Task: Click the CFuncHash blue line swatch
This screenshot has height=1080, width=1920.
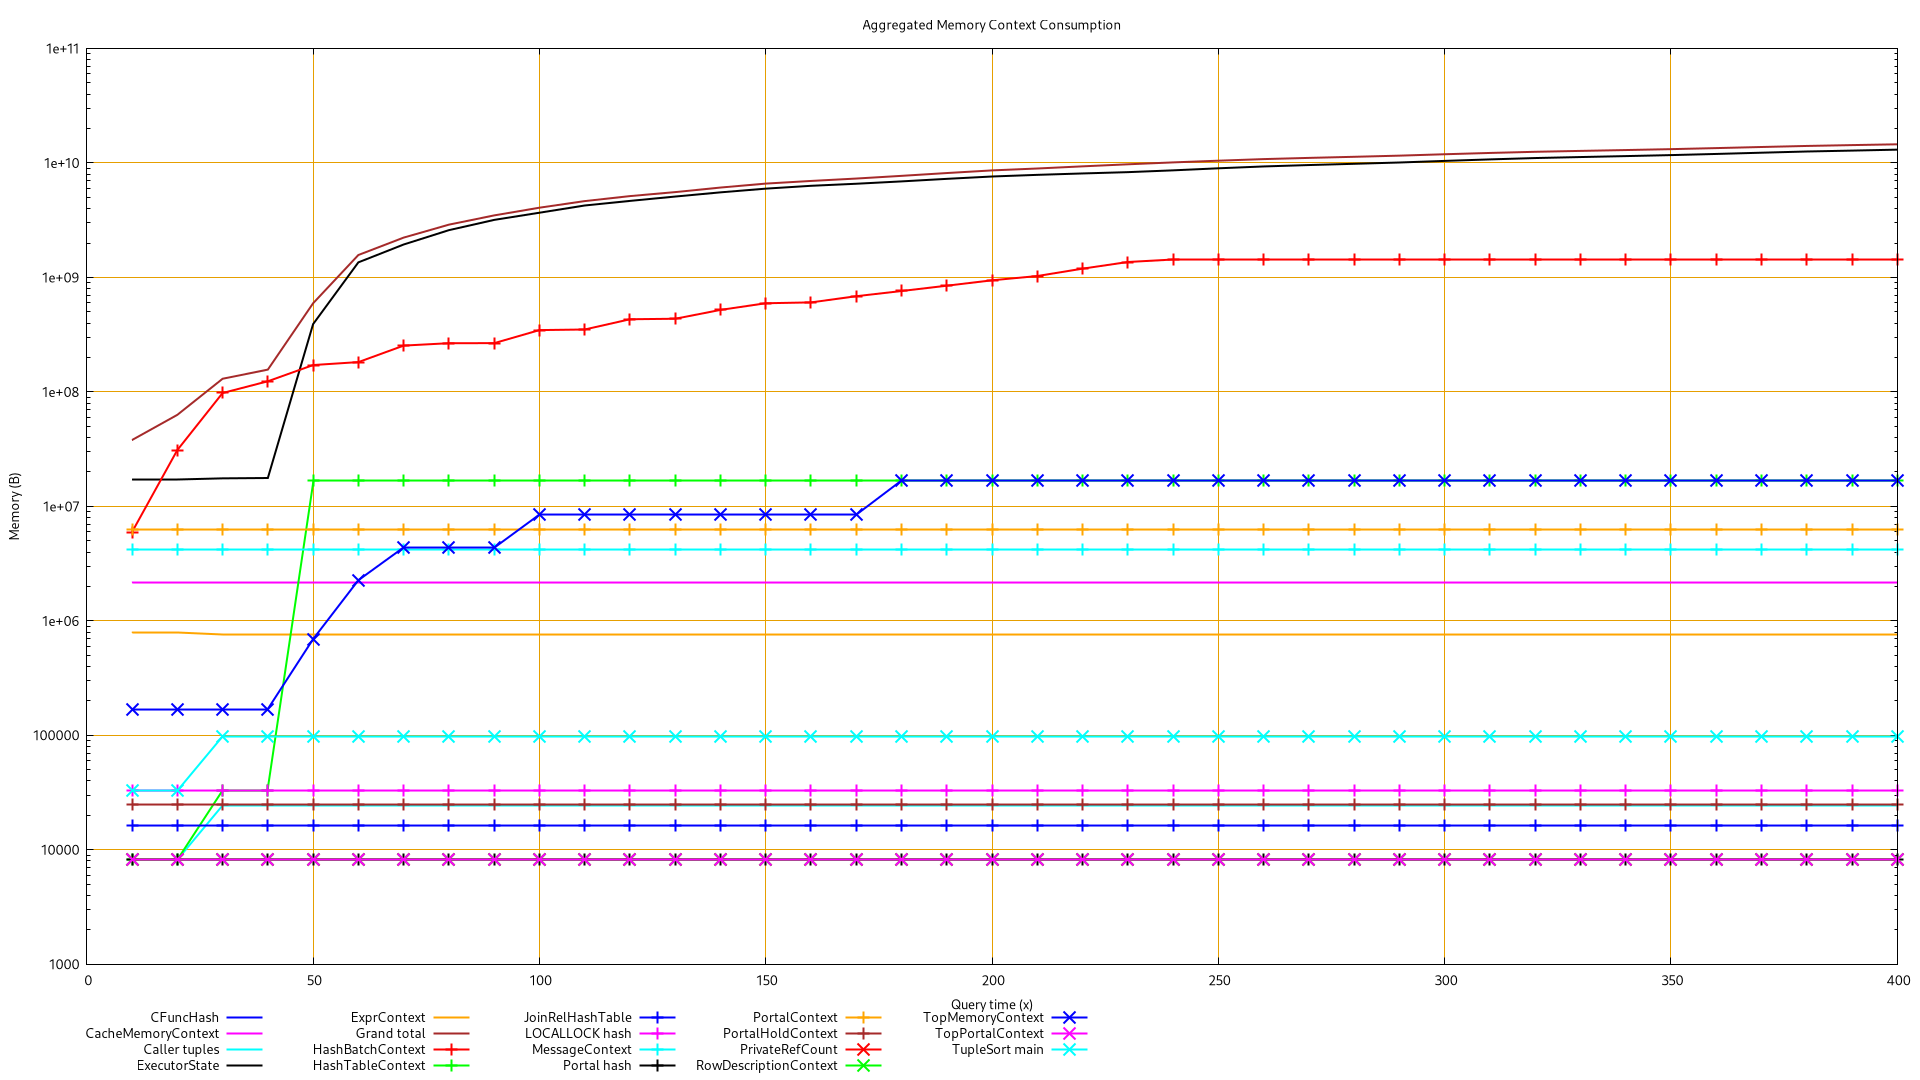Action: tap(244, 1017)
